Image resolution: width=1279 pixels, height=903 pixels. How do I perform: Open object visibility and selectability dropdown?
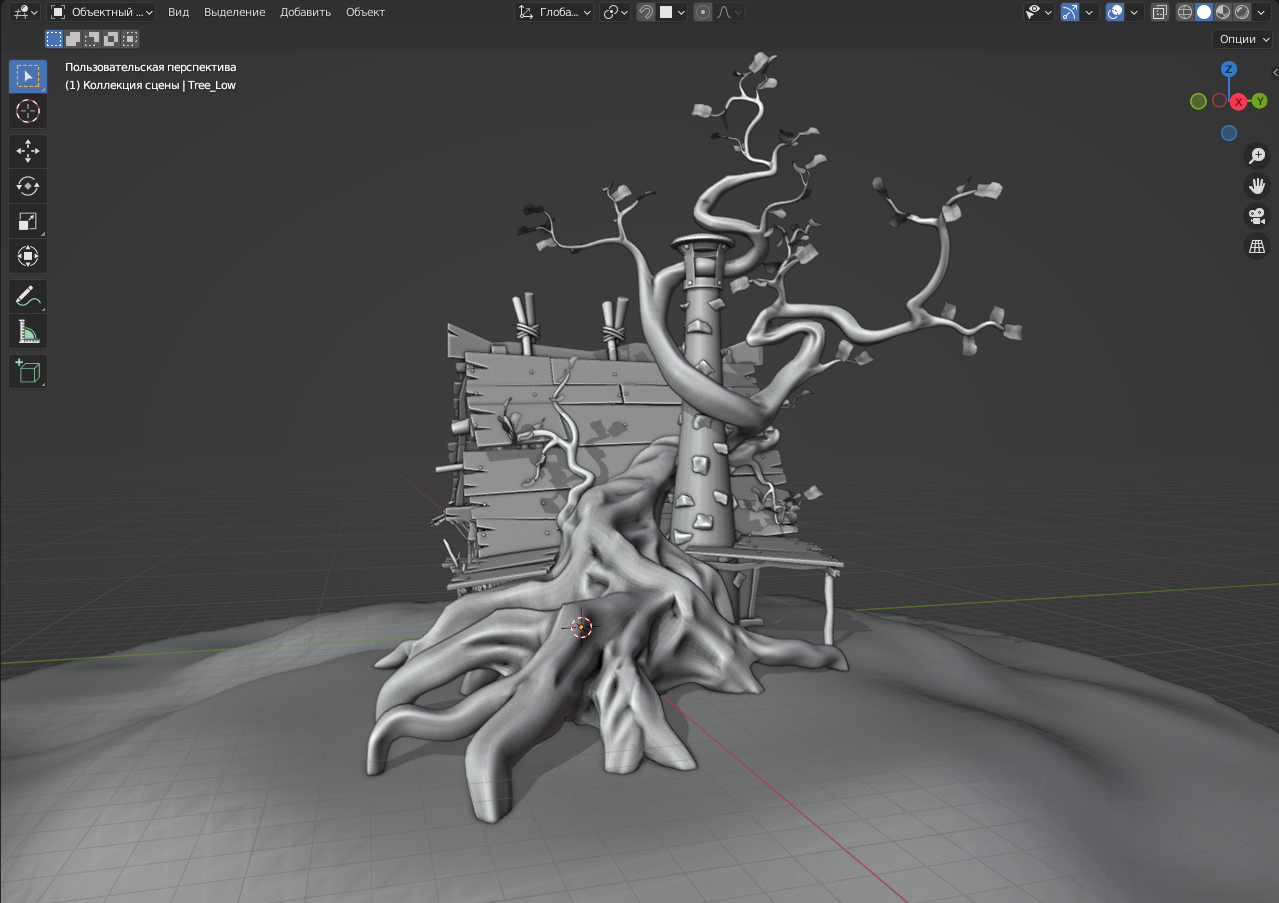click(1039, 12)
